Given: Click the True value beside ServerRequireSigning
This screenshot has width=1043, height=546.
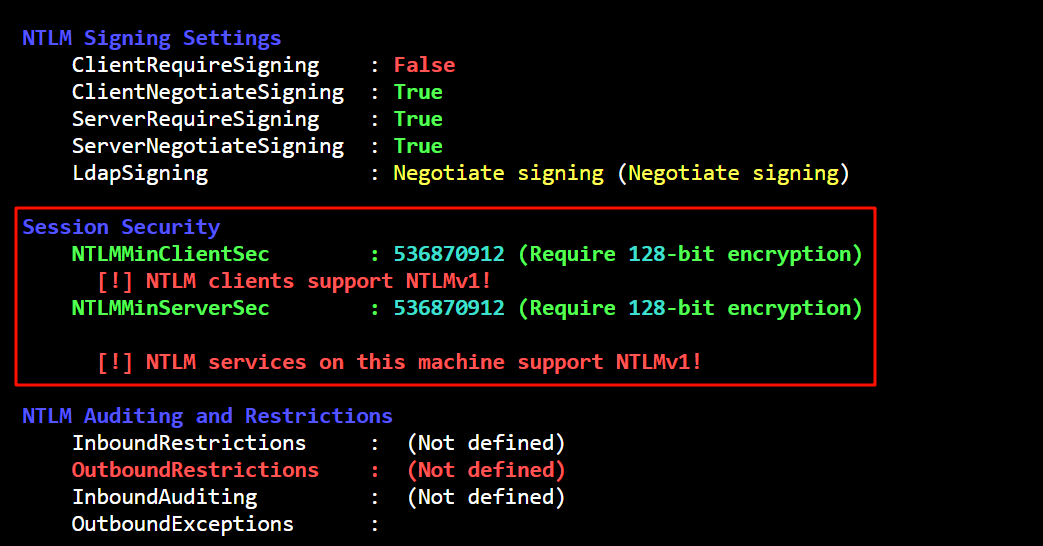Looking at the screenshot, I should point(418,119).
